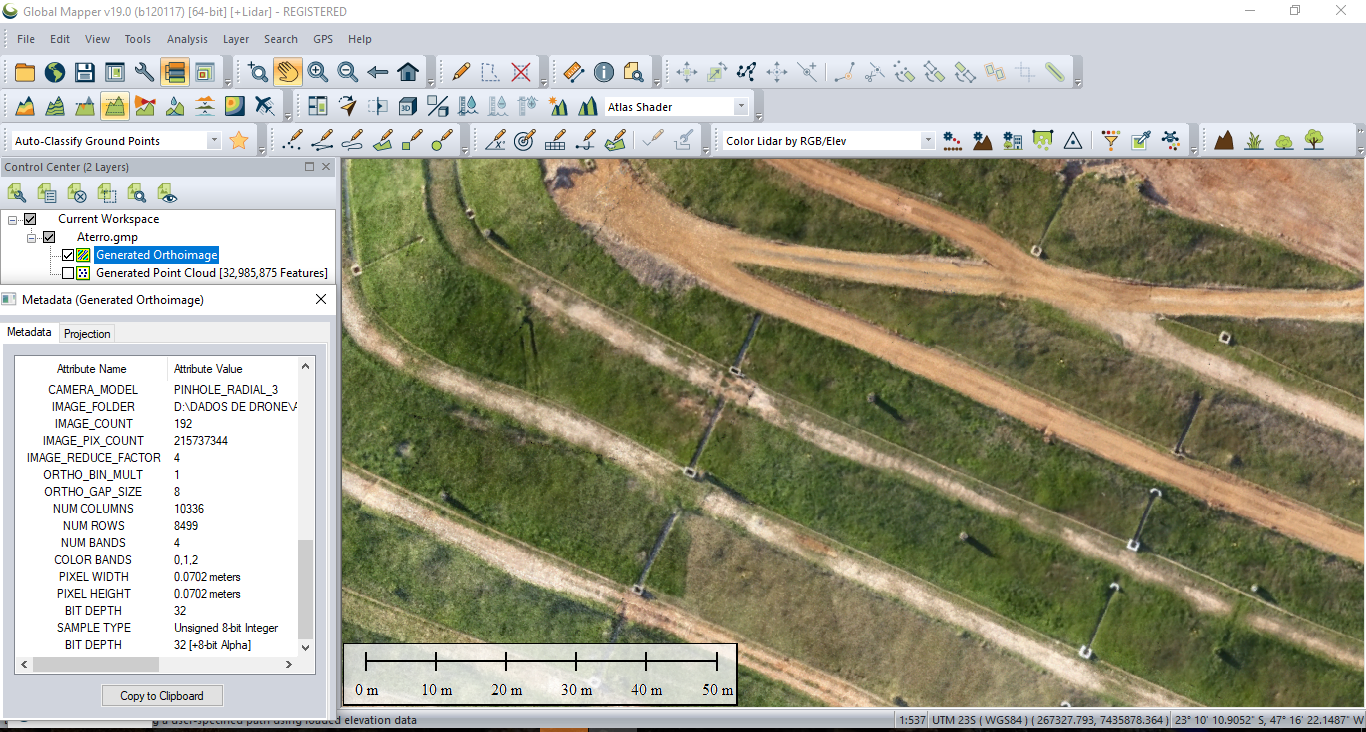Viewport: 1366px width, 732px height.
Task: Click the layer metadata list icon in Control Center
Action: [x=47, y=193]
